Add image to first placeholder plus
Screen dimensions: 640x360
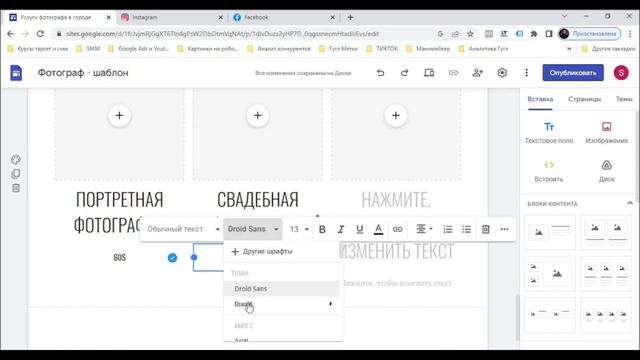click(x=119, y=116)
